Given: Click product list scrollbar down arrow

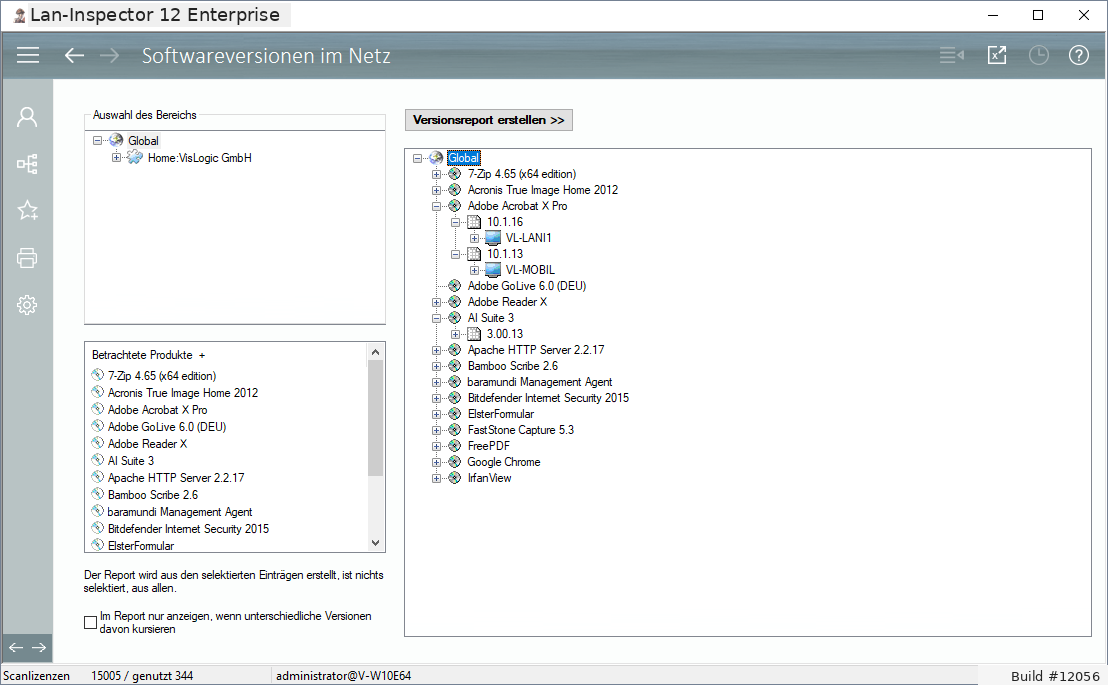Looking at the screenshot, I should (375, 543).
